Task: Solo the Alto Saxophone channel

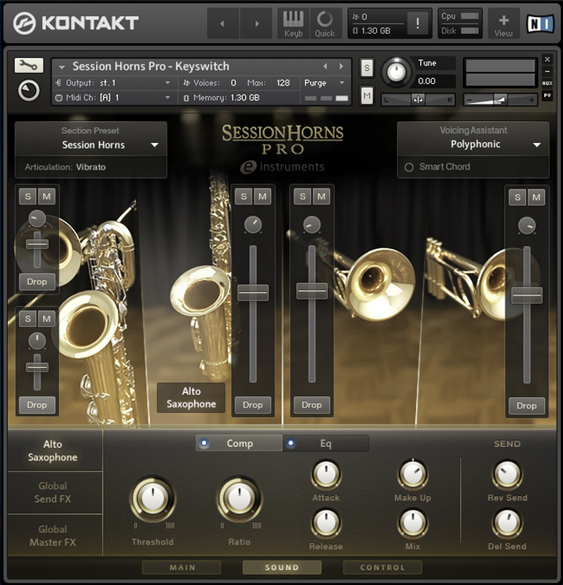Action: click(x=244, y=197)
